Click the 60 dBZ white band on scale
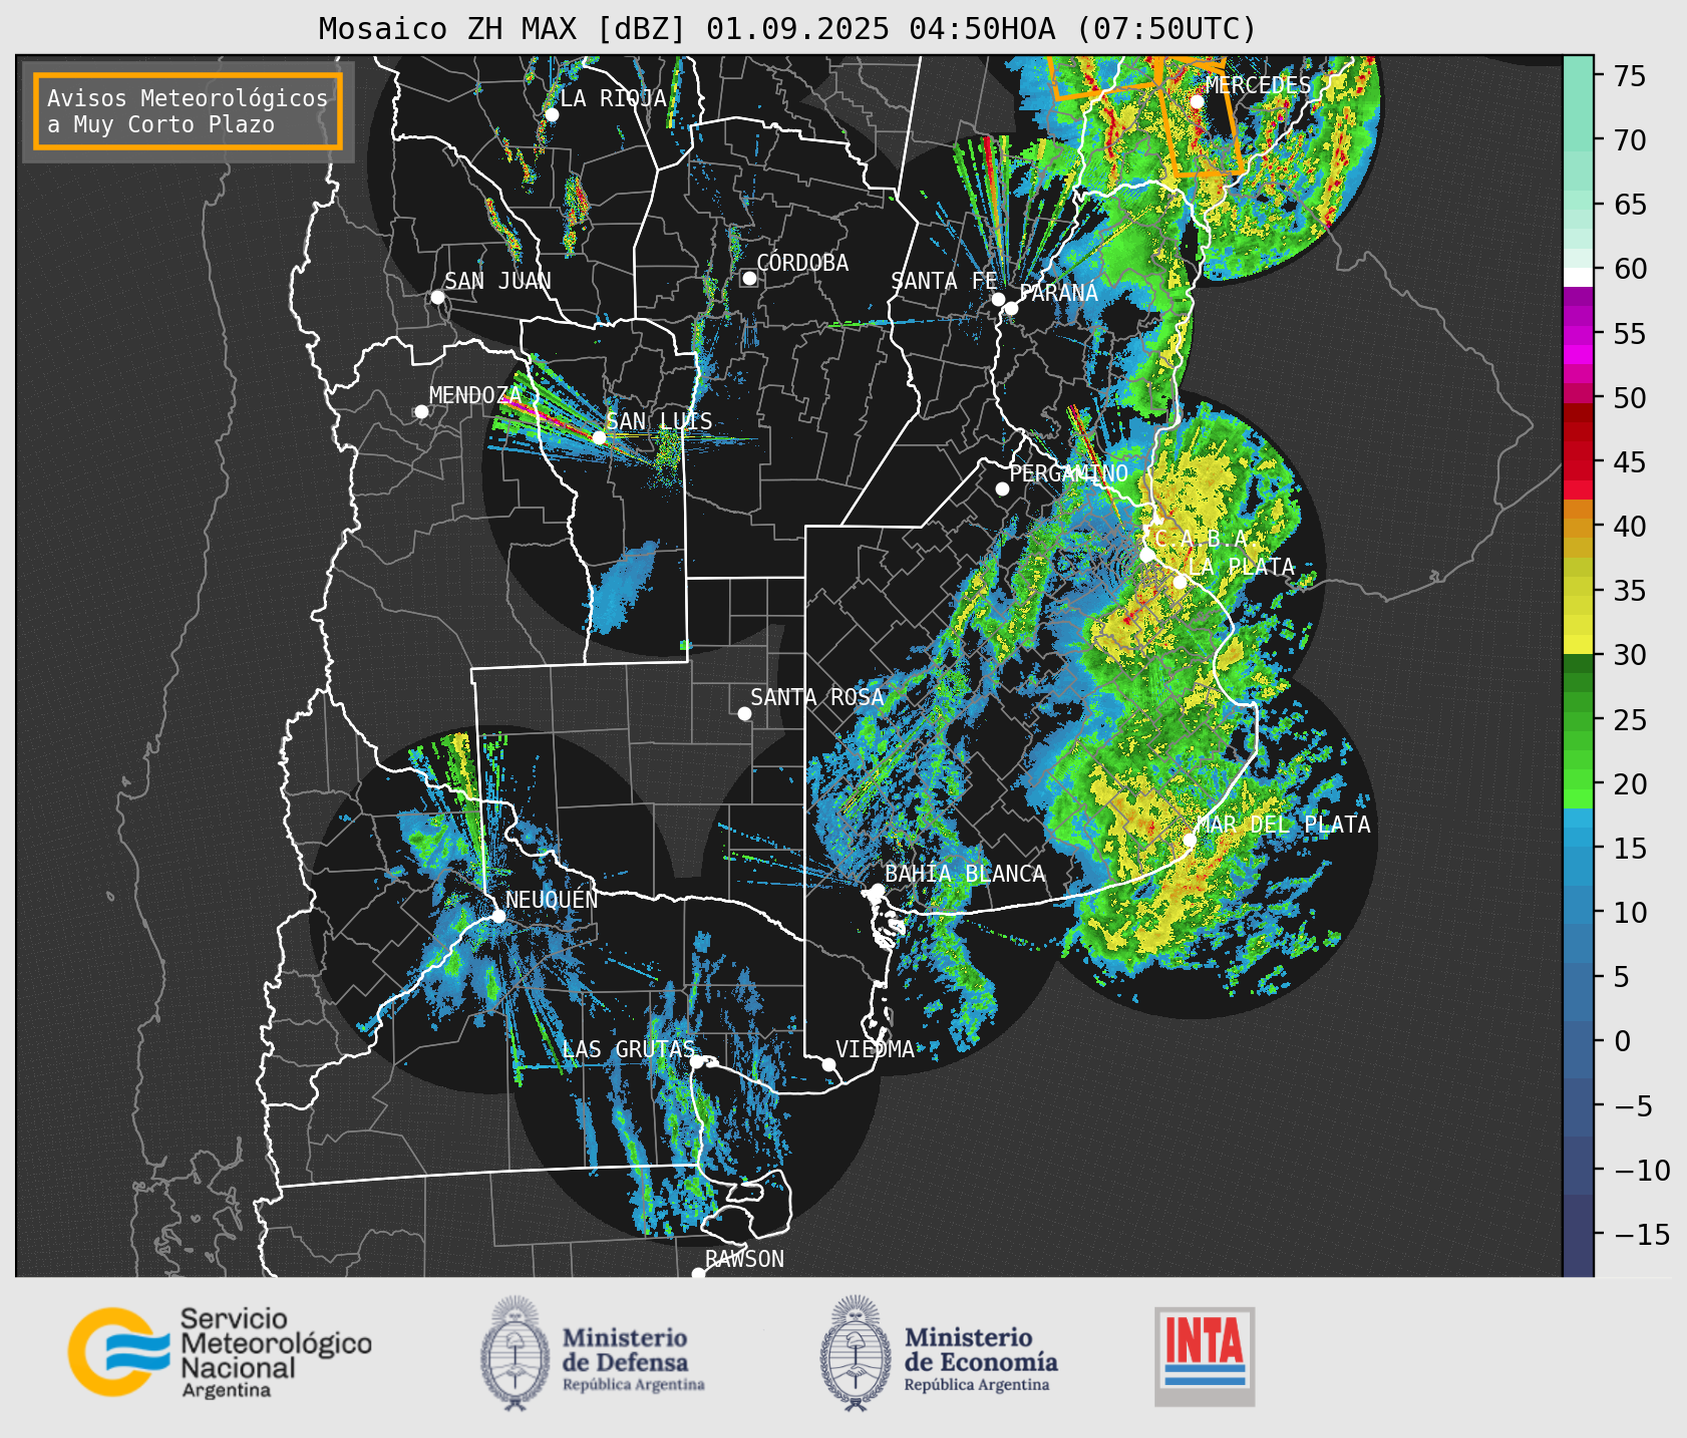 (1578, 276)
